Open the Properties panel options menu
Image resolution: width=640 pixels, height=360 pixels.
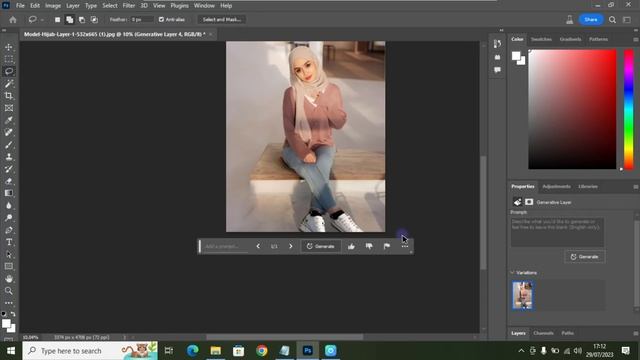click(x=636, y=187)
